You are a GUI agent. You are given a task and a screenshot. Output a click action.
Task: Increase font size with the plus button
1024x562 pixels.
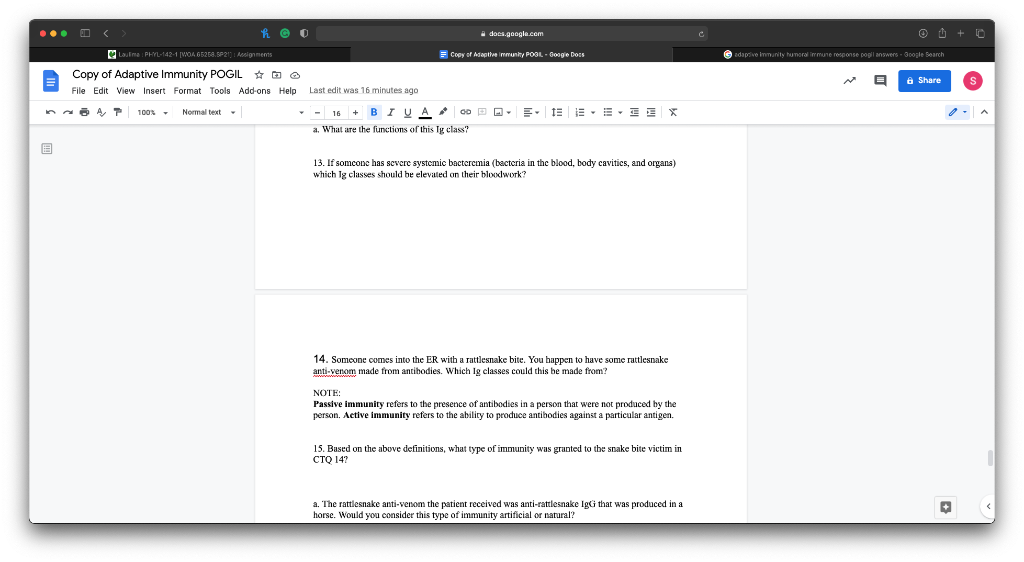pos(355,113)
